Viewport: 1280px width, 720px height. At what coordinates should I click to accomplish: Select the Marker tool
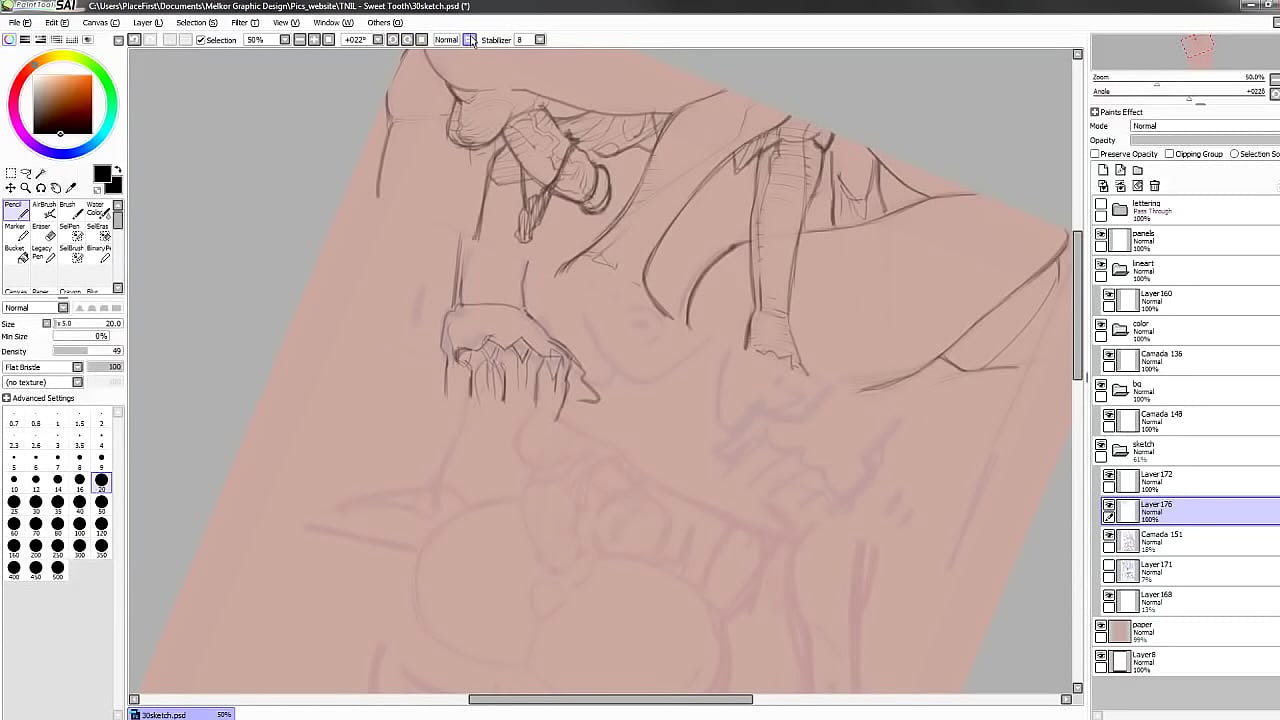coord(15,232)
